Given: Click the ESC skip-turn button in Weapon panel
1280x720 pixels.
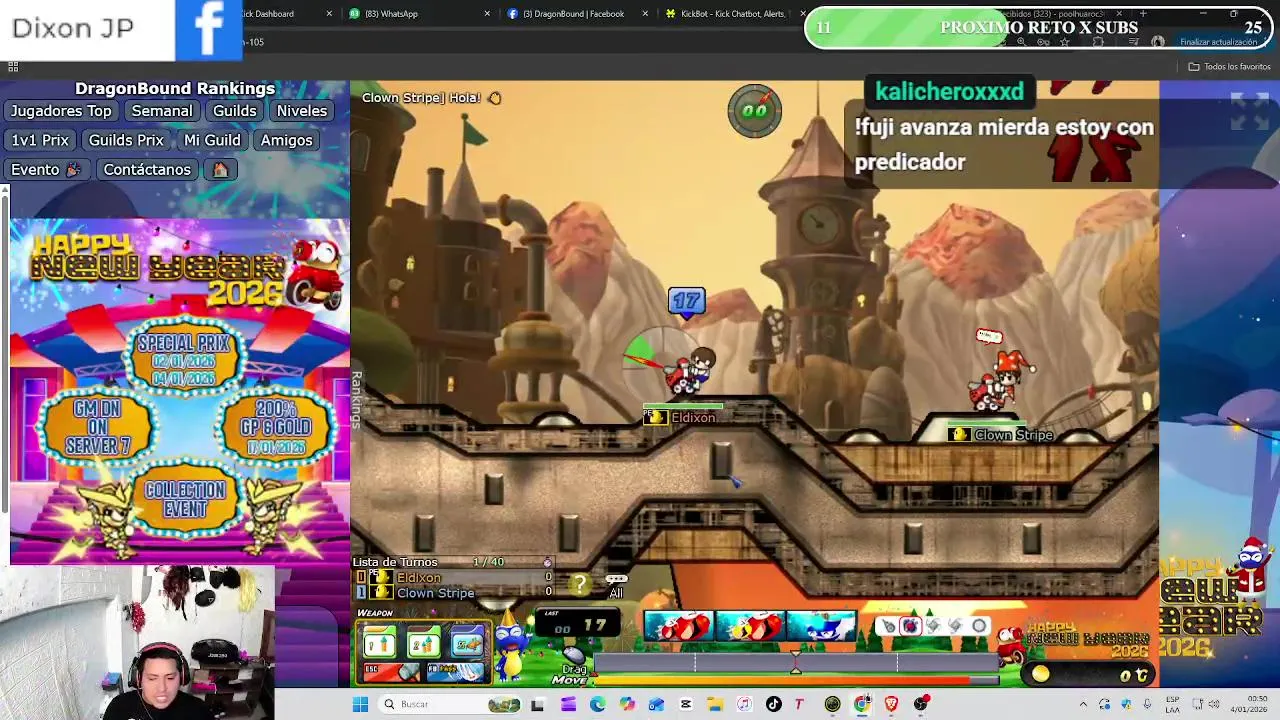Looking at the screenshot, I should click(391, 672).
